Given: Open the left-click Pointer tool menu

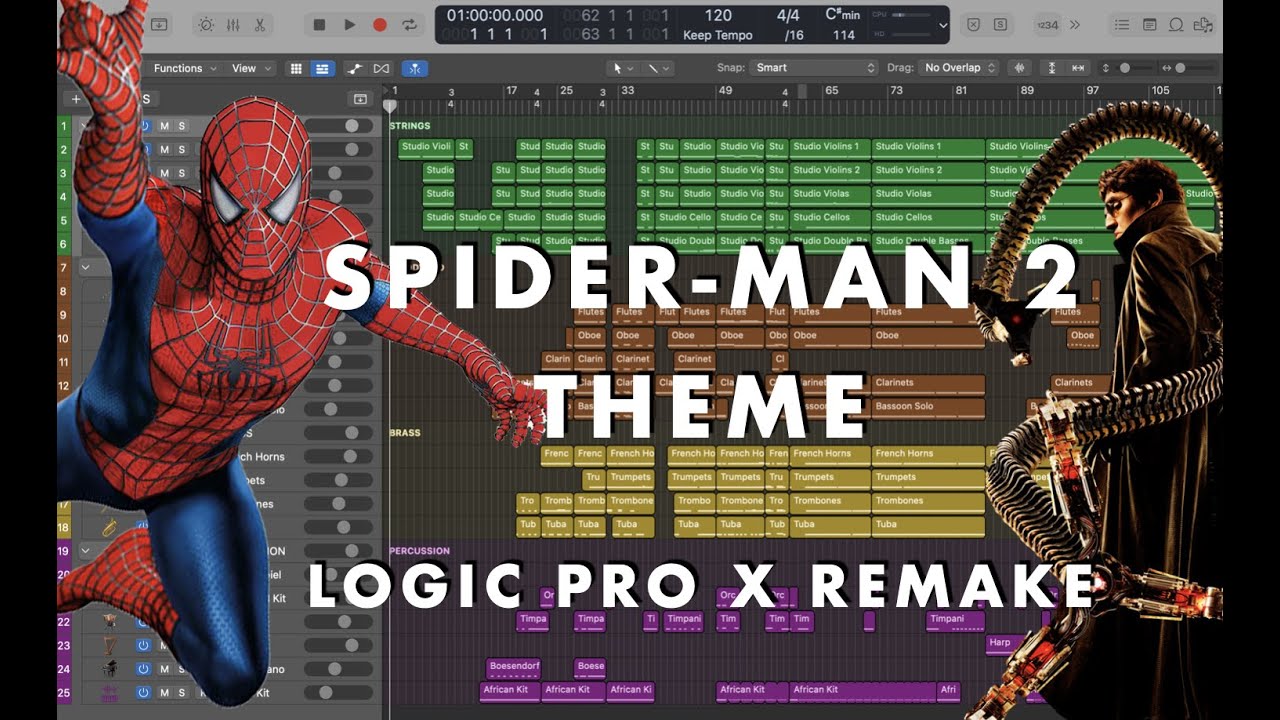Looking at the screenshot, I should [x=624, y=68].
